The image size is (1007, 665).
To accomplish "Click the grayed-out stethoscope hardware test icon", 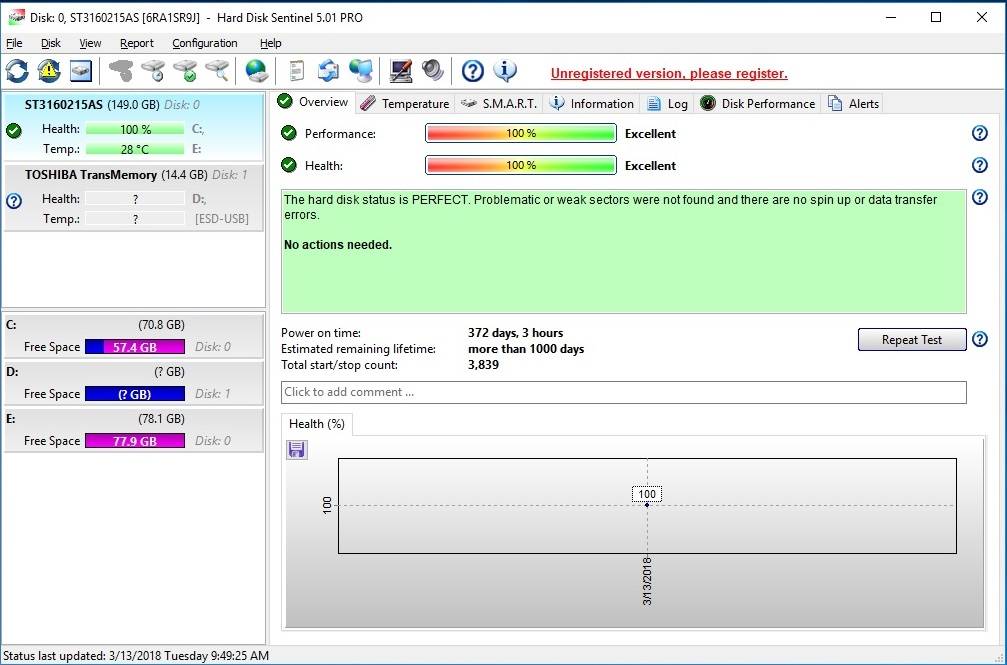I will coord(121,71).
